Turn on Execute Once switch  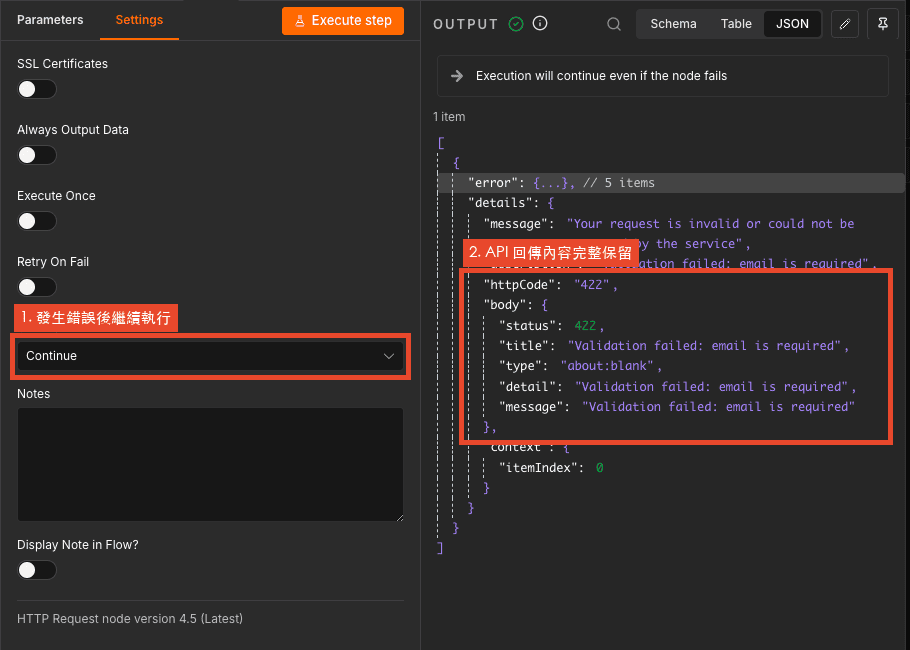click(x=37, y=221)
